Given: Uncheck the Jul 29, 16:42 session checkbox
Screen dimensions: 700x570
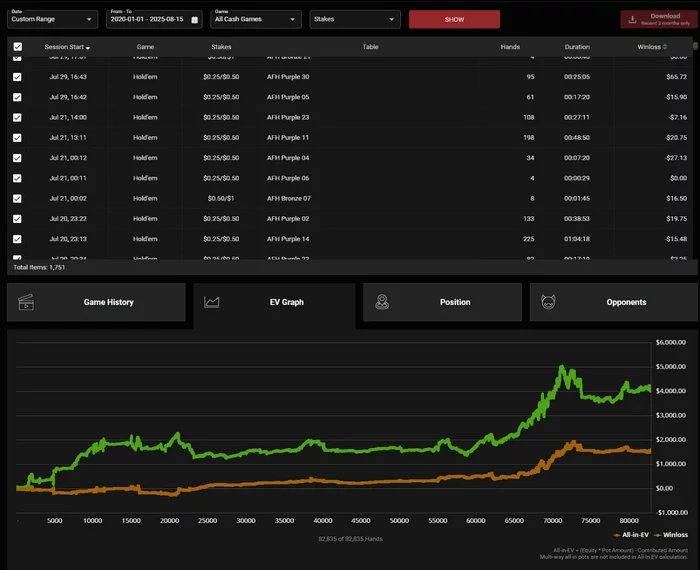Looking at the screenshot, I should (x=17, y=97).
